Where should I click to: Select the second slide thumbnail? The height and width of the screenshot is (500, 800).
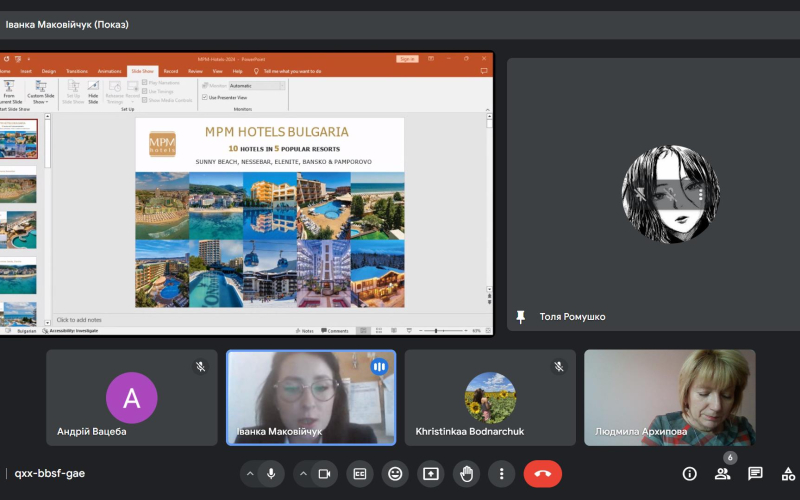[x=18, y=186]
